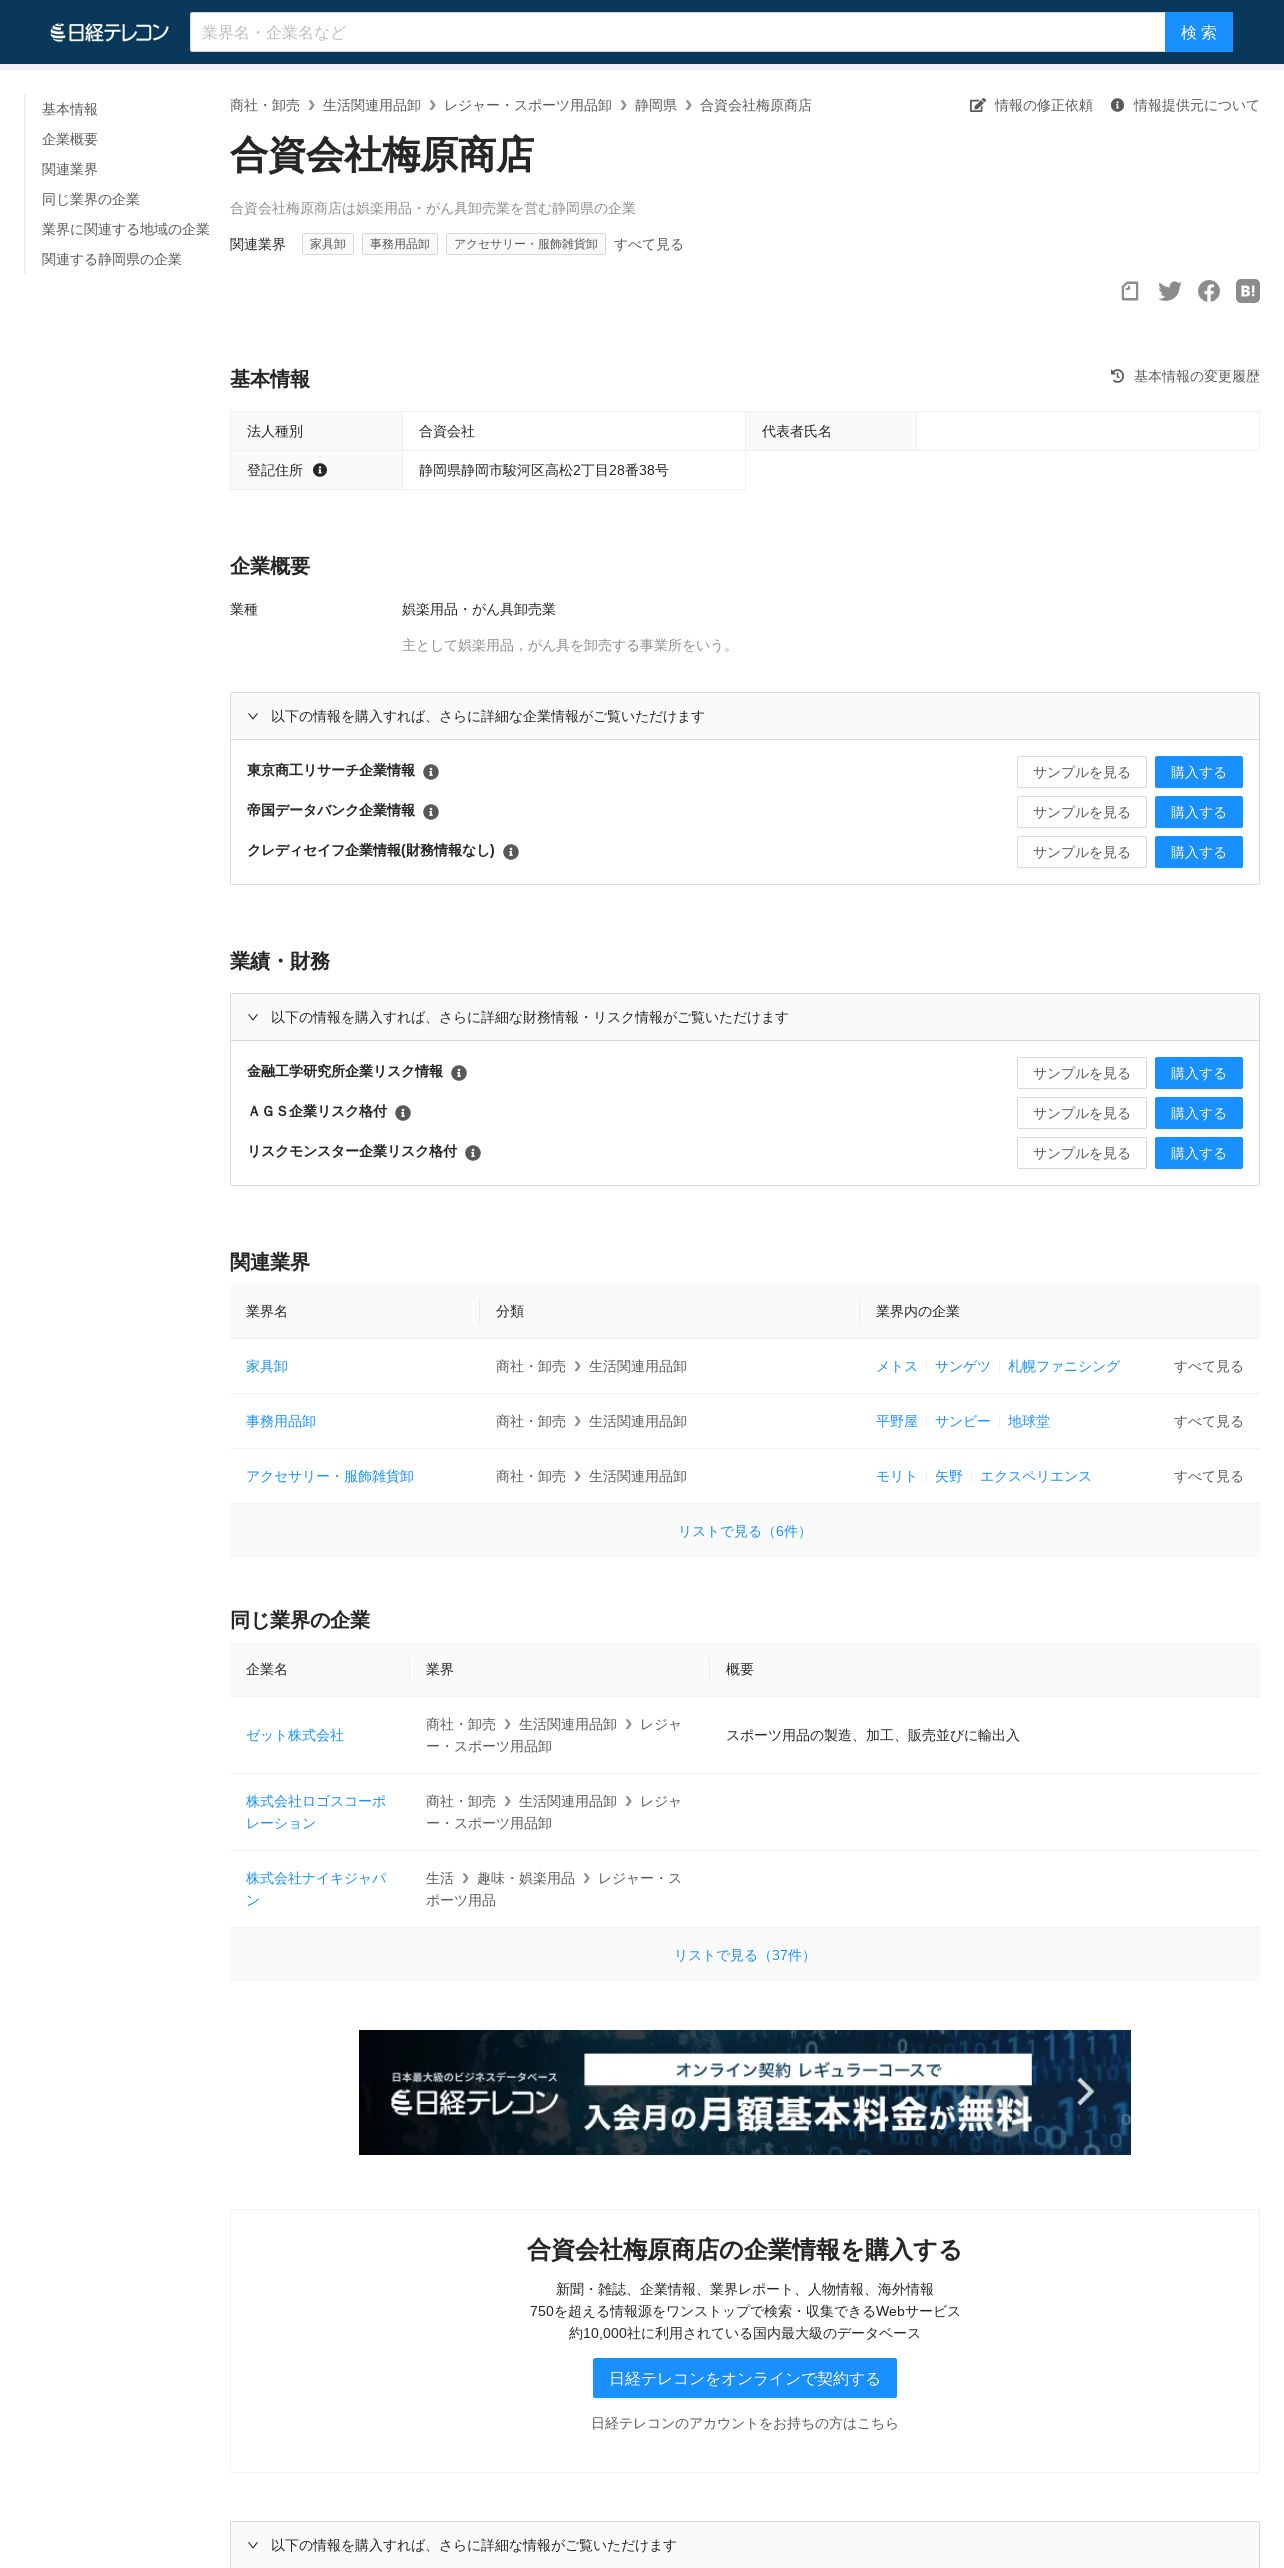The image size is (1284, 2568).
Task: Jump to 関連する静岡県の企業 section
Action: click(112, 259)
